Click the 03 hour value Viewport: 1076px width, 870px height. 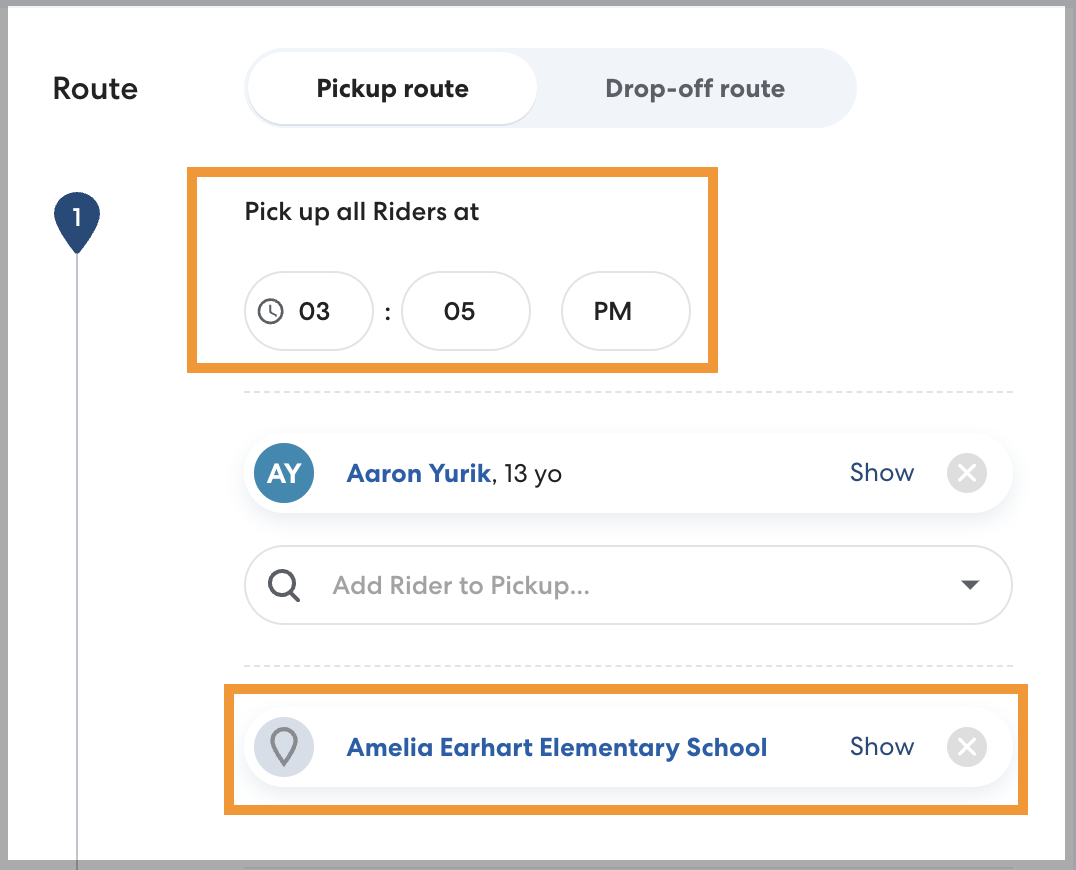tap(314, 311)
